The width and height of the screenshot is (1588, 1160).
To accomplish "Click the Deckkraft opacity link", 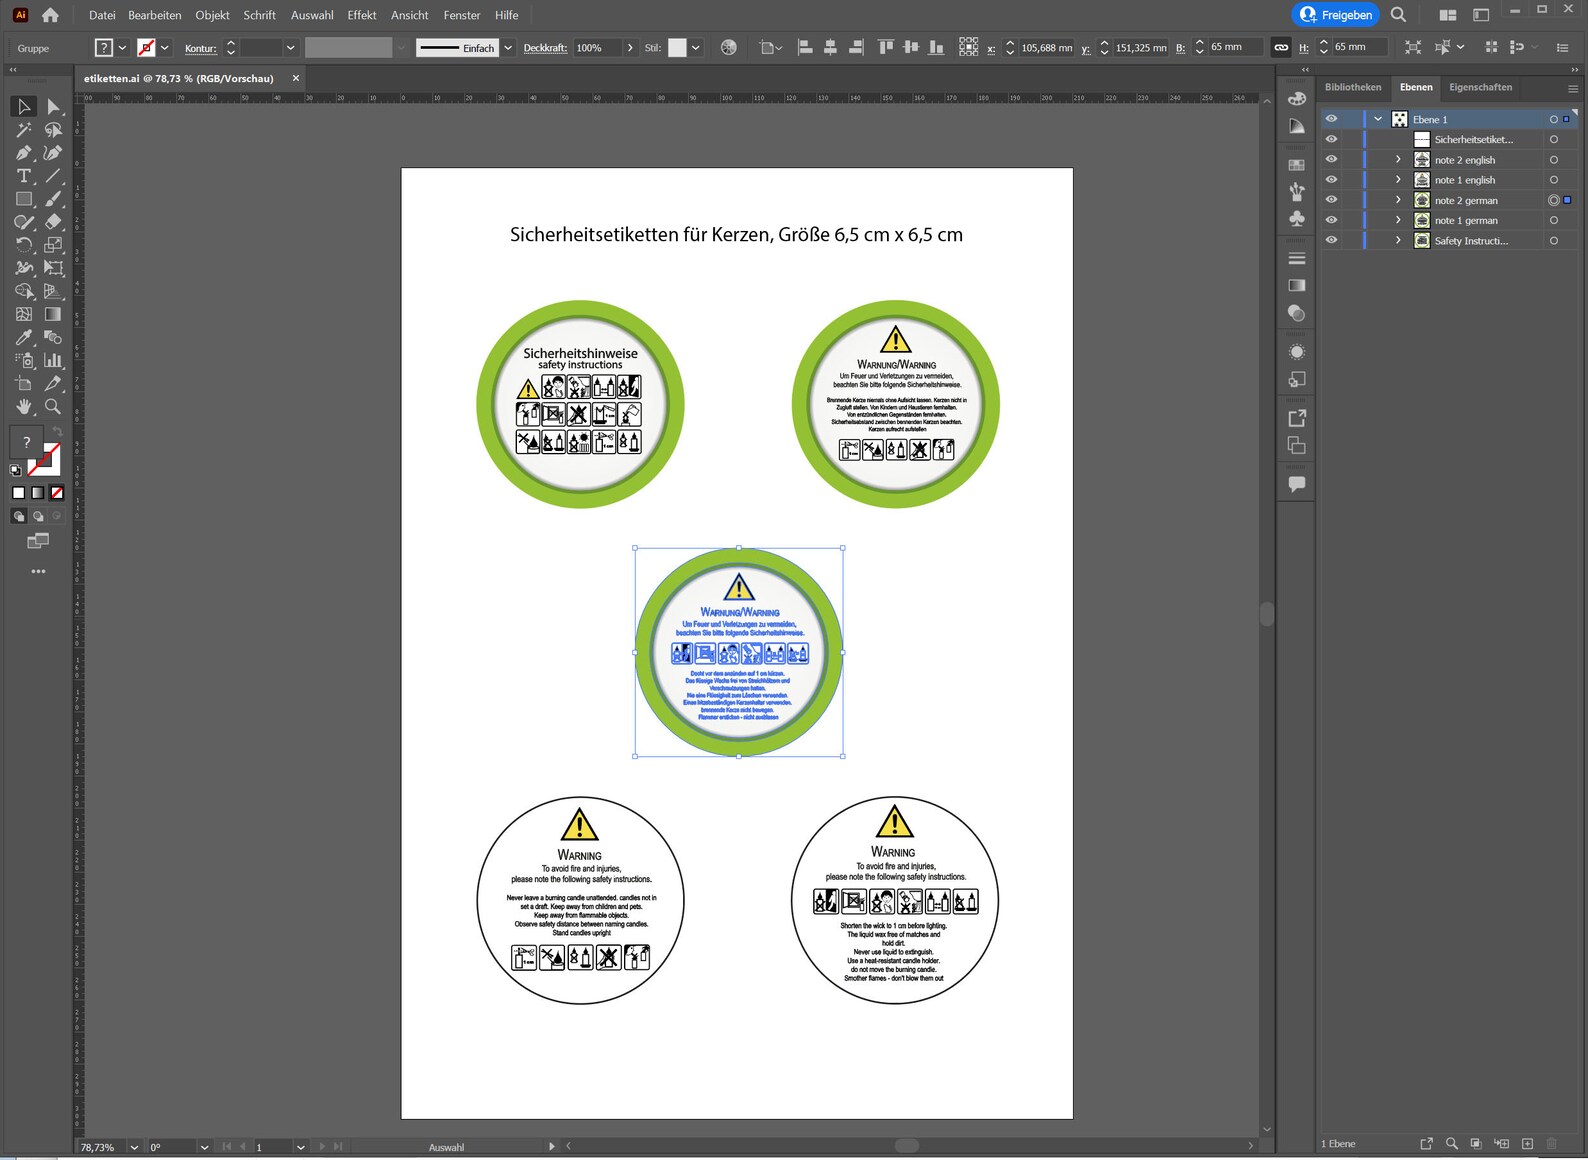I will tap(545, 48).
